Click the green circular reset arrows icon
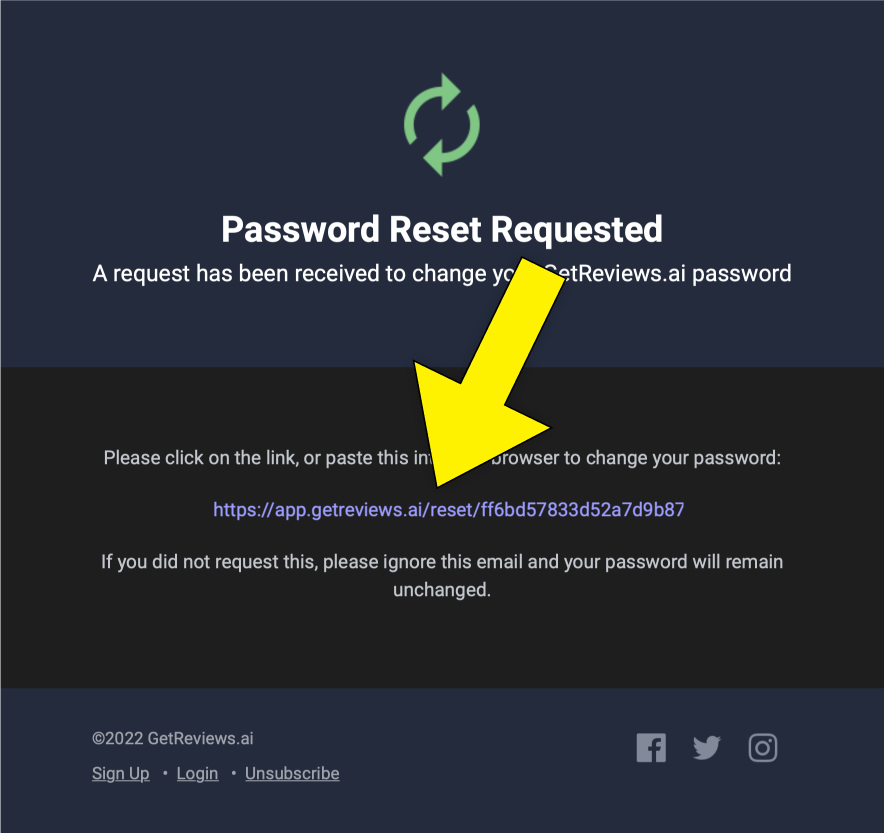Image resolution: width=884 pixels, height=833 pixels. (442, 124)
